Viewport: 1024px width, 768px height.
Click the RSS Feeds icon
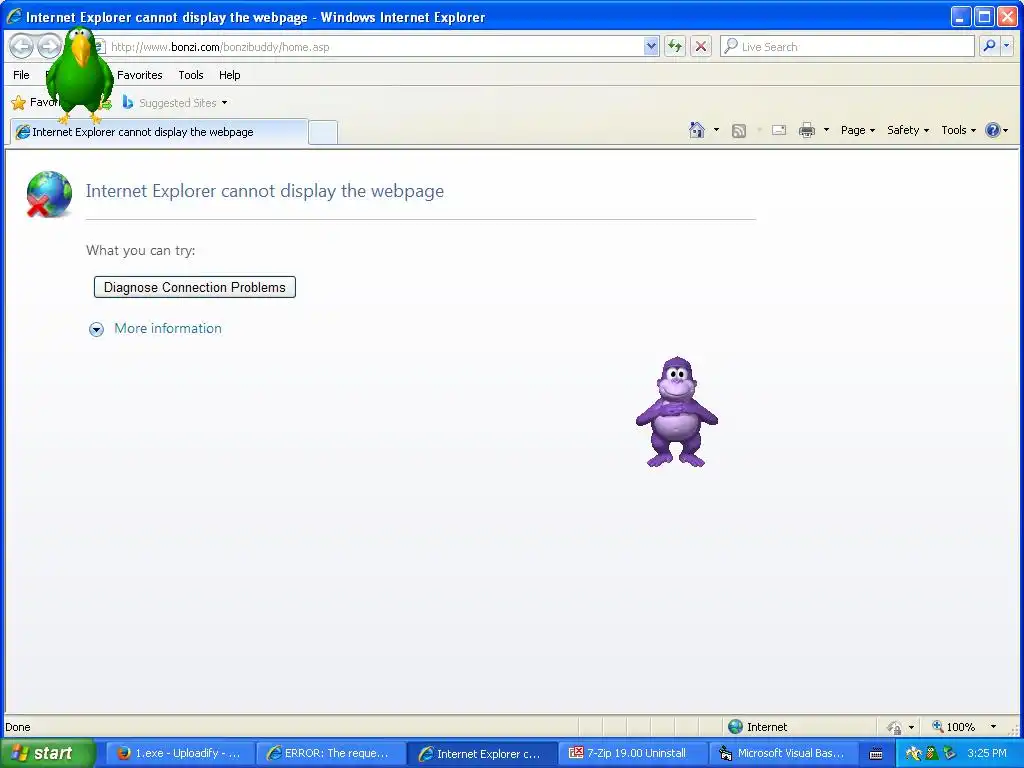(x=739, y=131)
